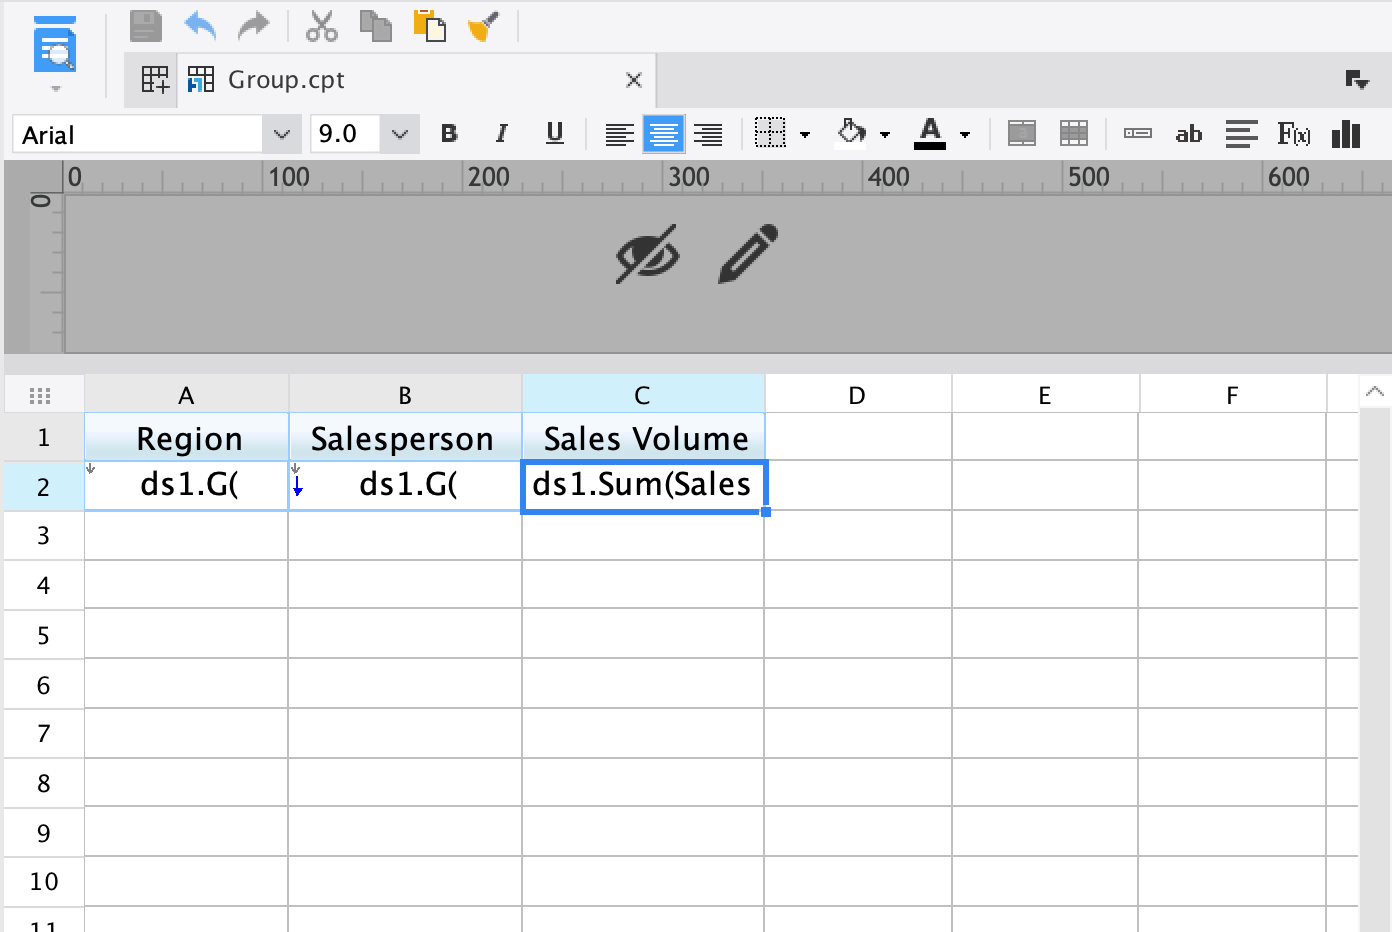Insert a chart using the chart icon
This screenshot has height=932, width=1392.
[1345, 133]
